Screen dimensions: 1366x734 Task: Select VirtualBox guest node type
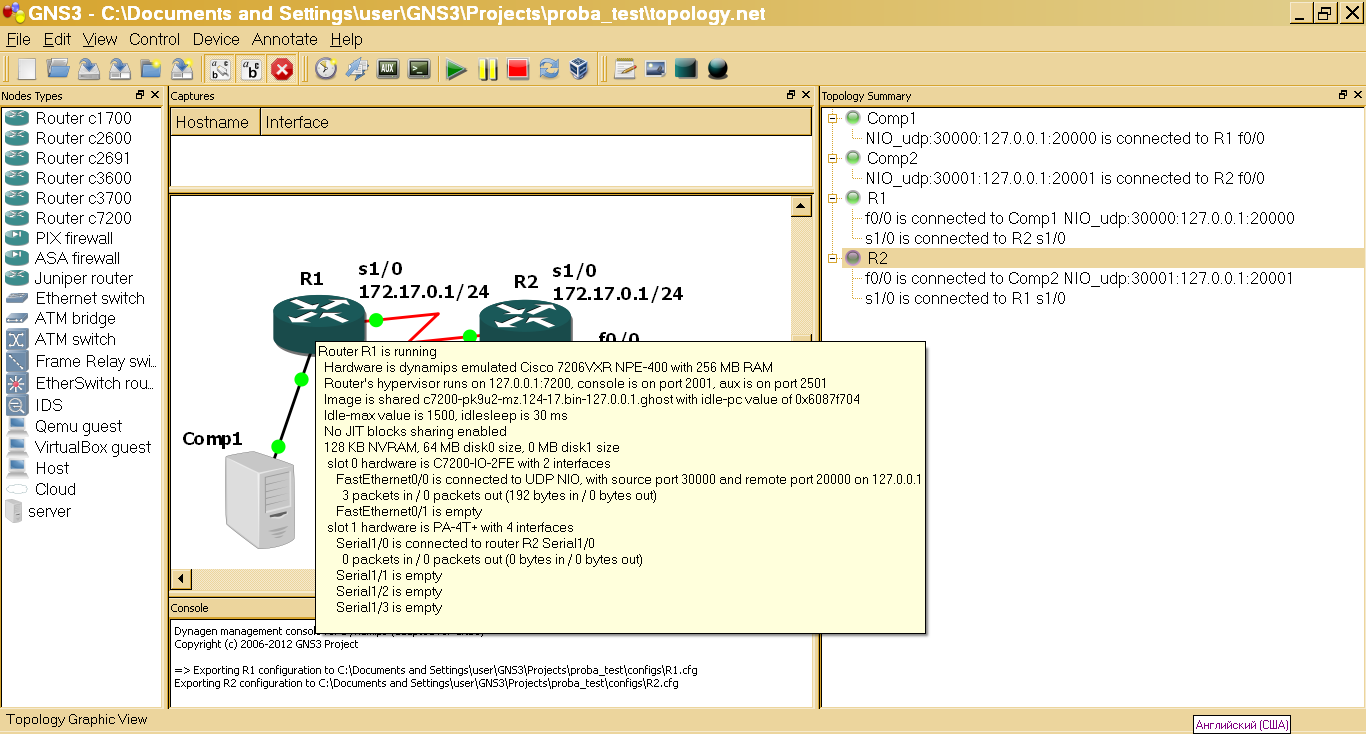pyautogui.click(x=81, y=447)
